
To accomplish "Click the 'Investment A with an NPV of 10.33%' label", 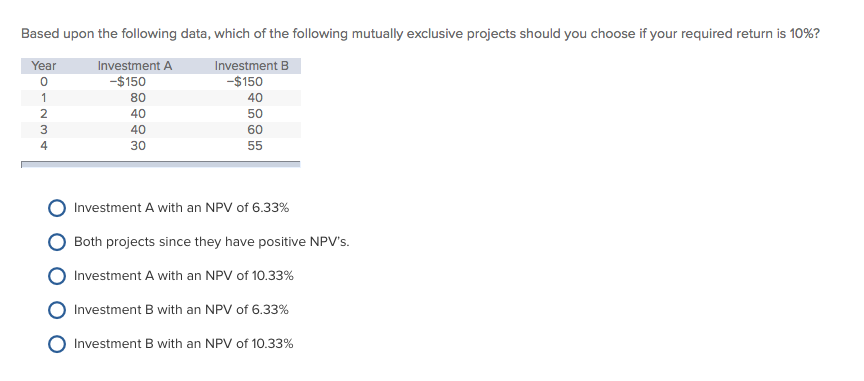I will click(x=183, y=276).
